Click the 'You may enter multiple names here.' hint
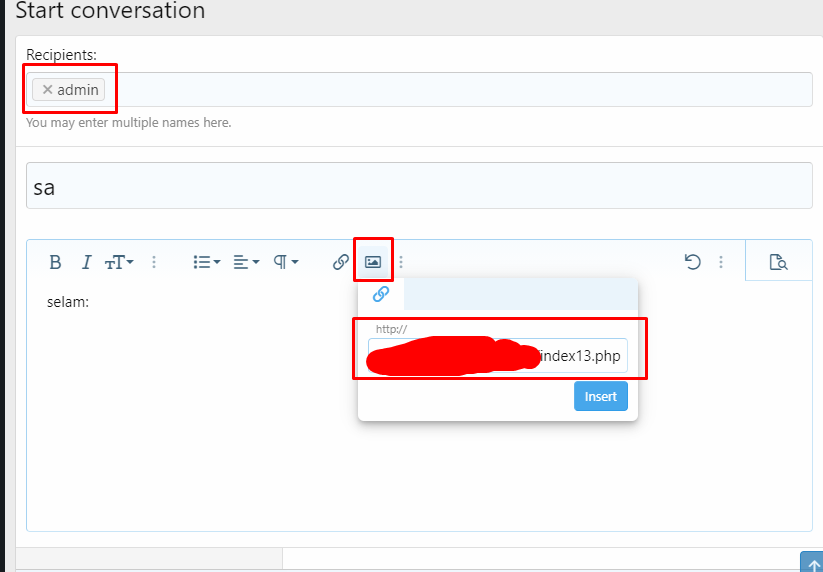823x572 pixels. (129, 123)
